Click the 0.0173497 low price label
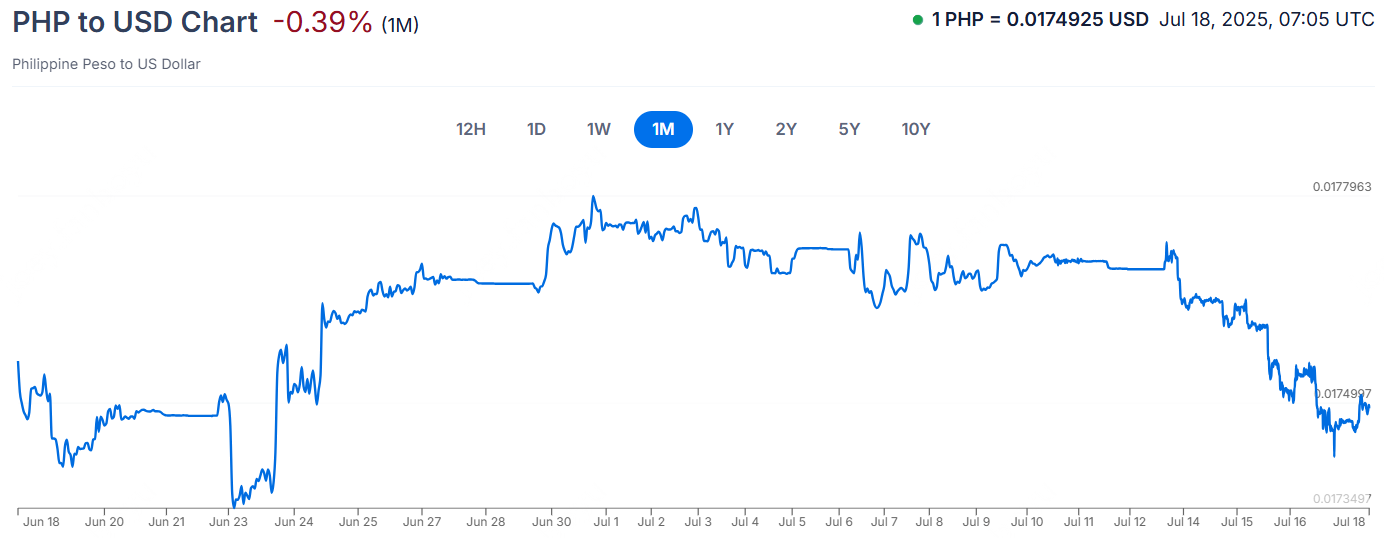The height and width of the screenshot is (538, 1384). (1342, 499)
